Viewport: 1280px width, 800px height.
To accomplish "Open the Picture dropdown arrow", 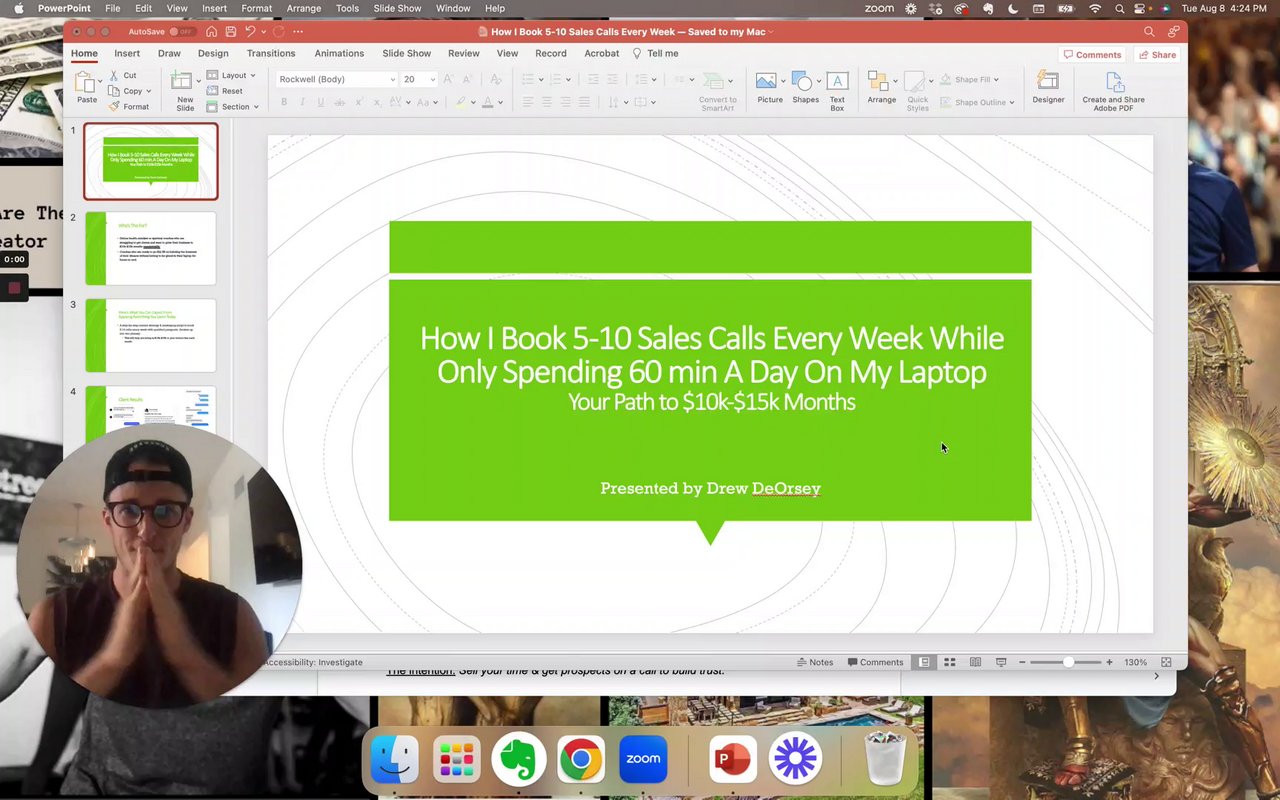I will 783,80.
